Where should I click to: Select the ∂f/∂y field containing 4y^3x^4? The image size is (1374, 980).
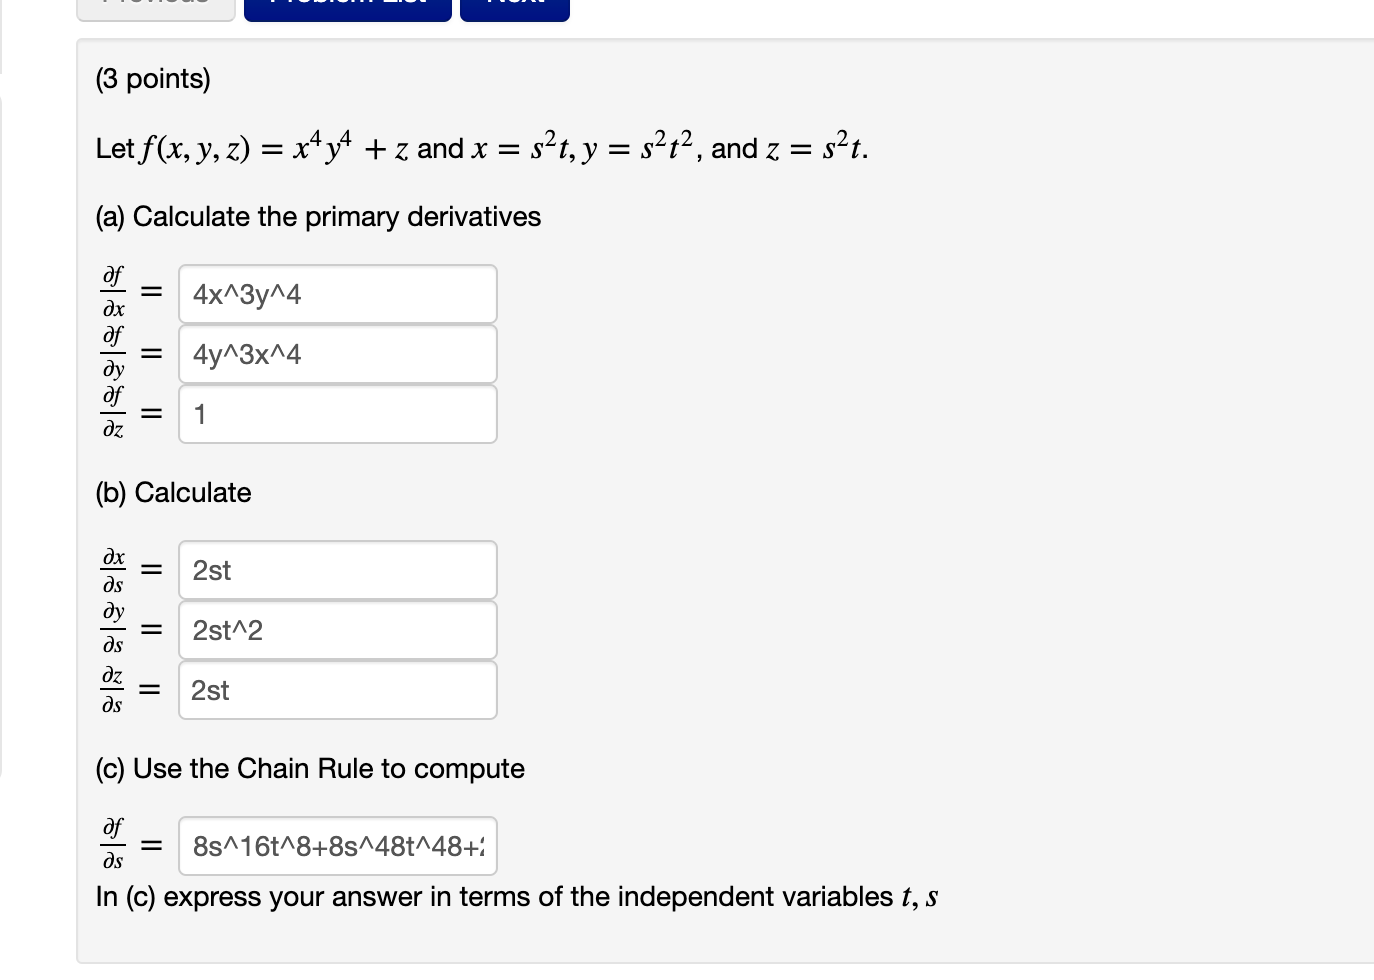(x=338, y=354)
